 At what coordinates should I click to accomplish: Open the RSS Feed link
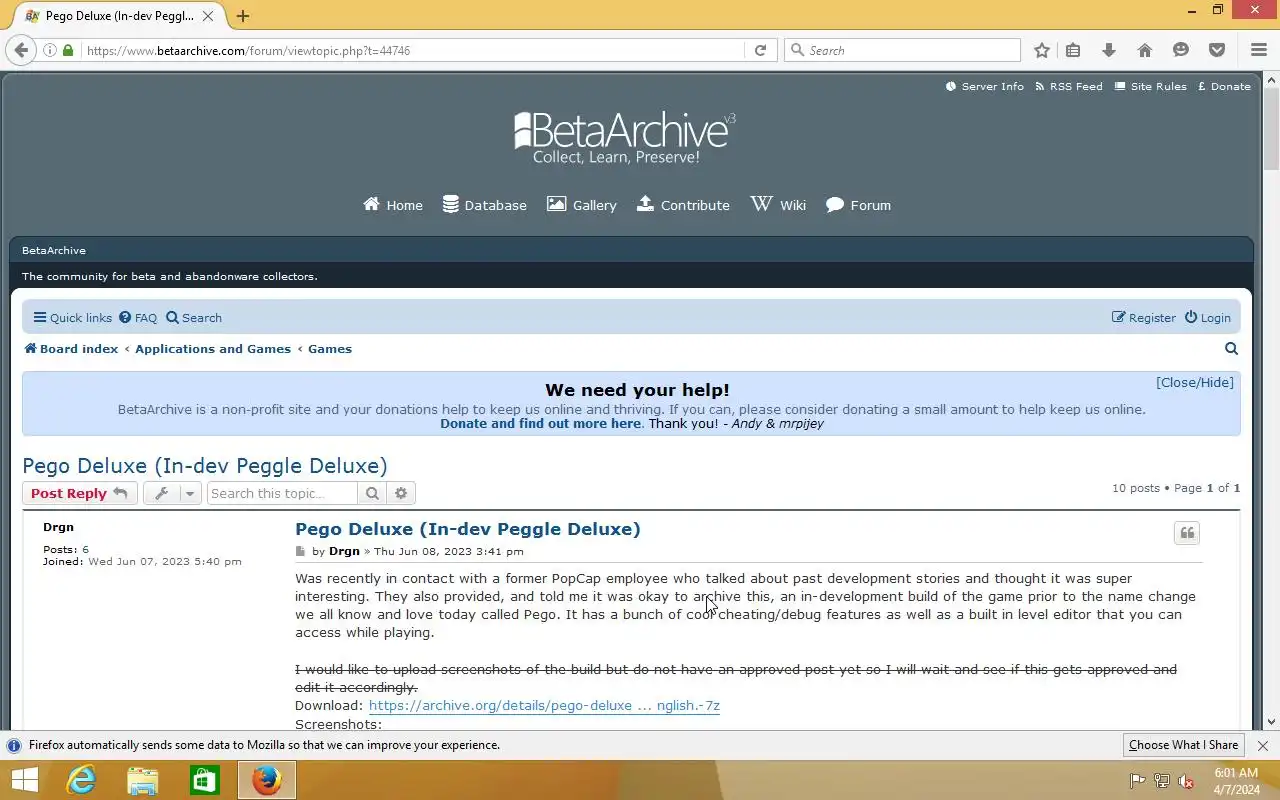pos(1068,86)
